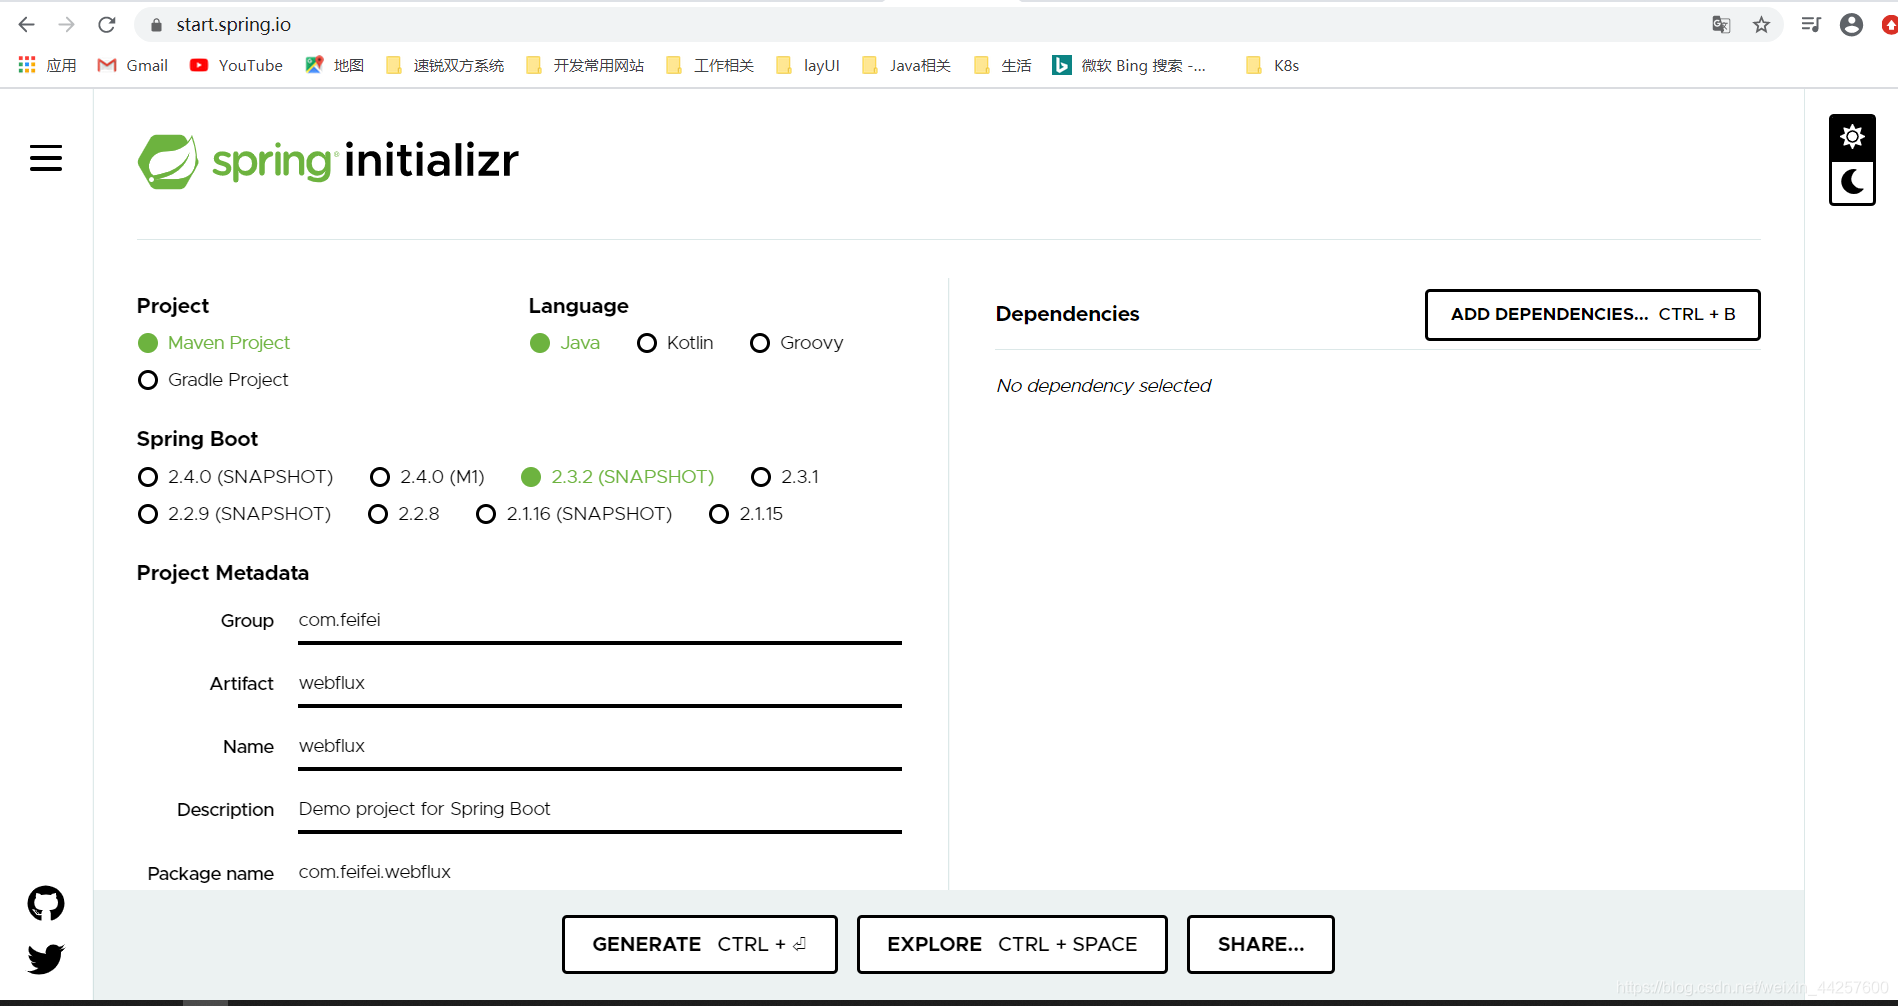Focus the Description input field
The image size is (1898, 1006).
[x=600, y=809]
